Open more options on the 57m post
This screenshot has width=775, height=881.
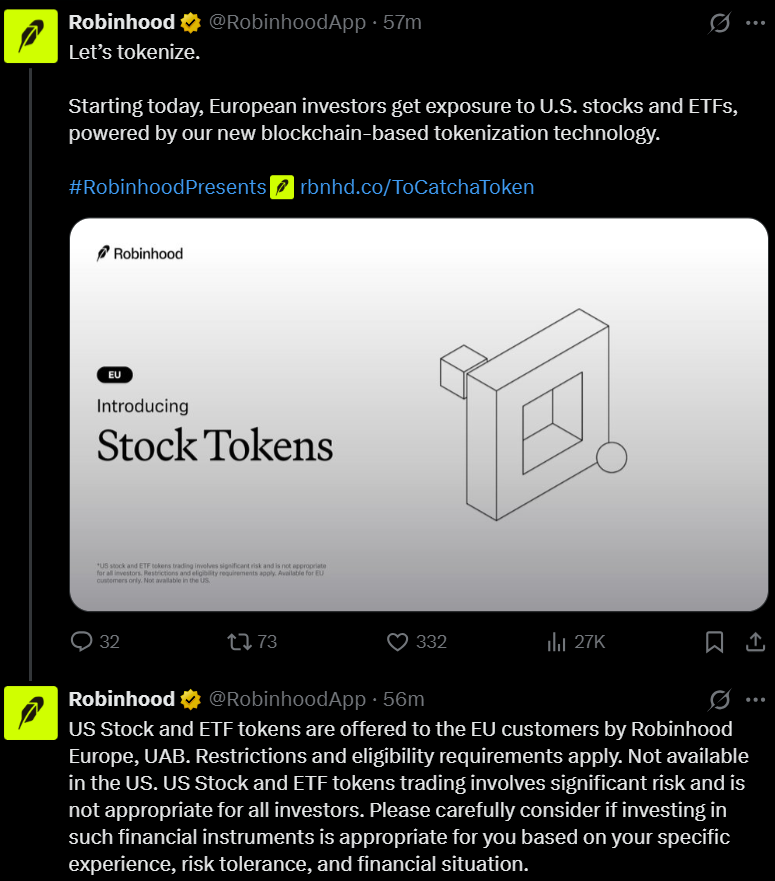click(756, 22)
